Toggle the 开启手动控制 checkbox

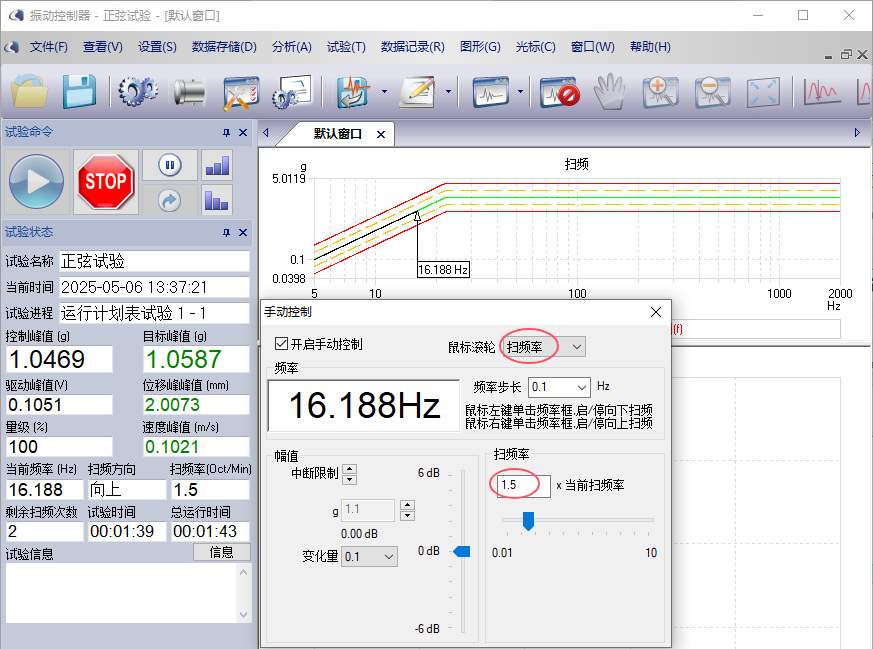tap(281, 344)
